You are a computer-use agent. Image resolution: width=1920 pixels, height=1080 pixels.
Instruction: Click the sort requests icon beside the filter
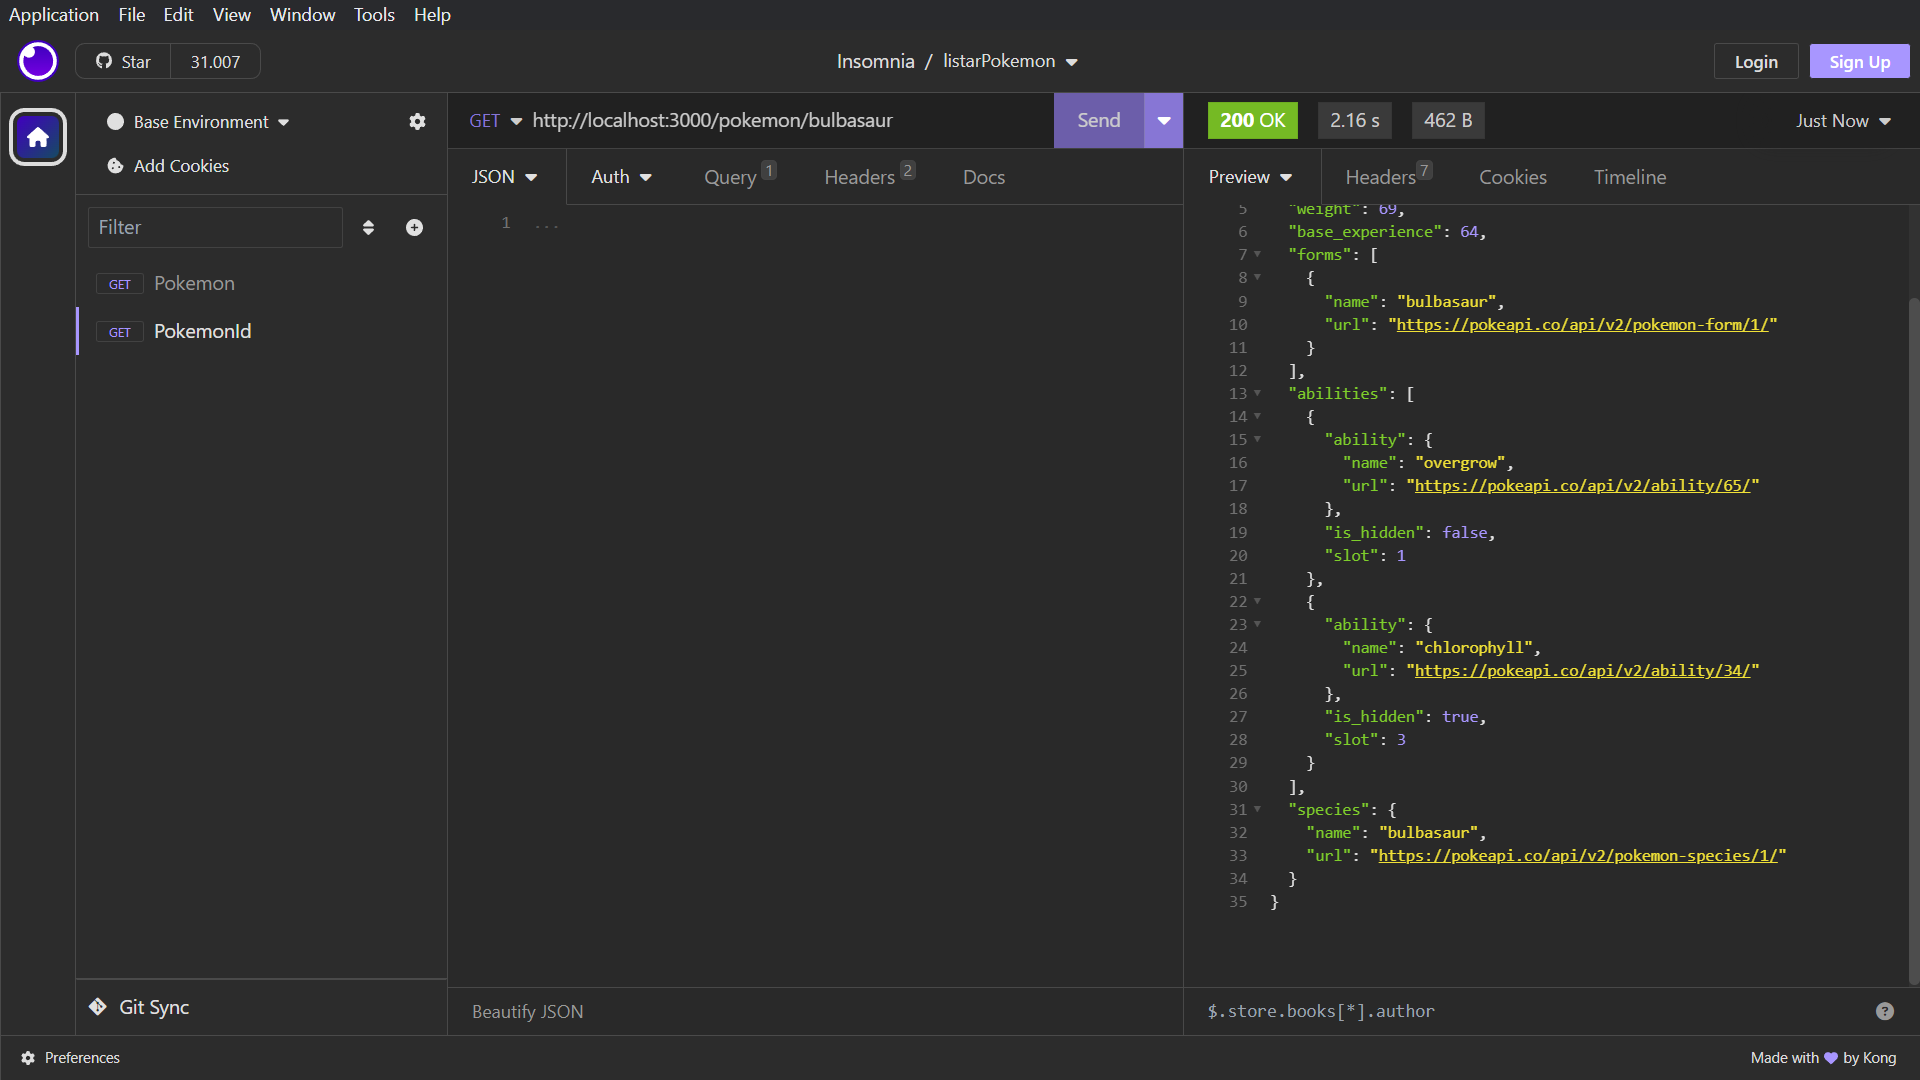[369, 227]
